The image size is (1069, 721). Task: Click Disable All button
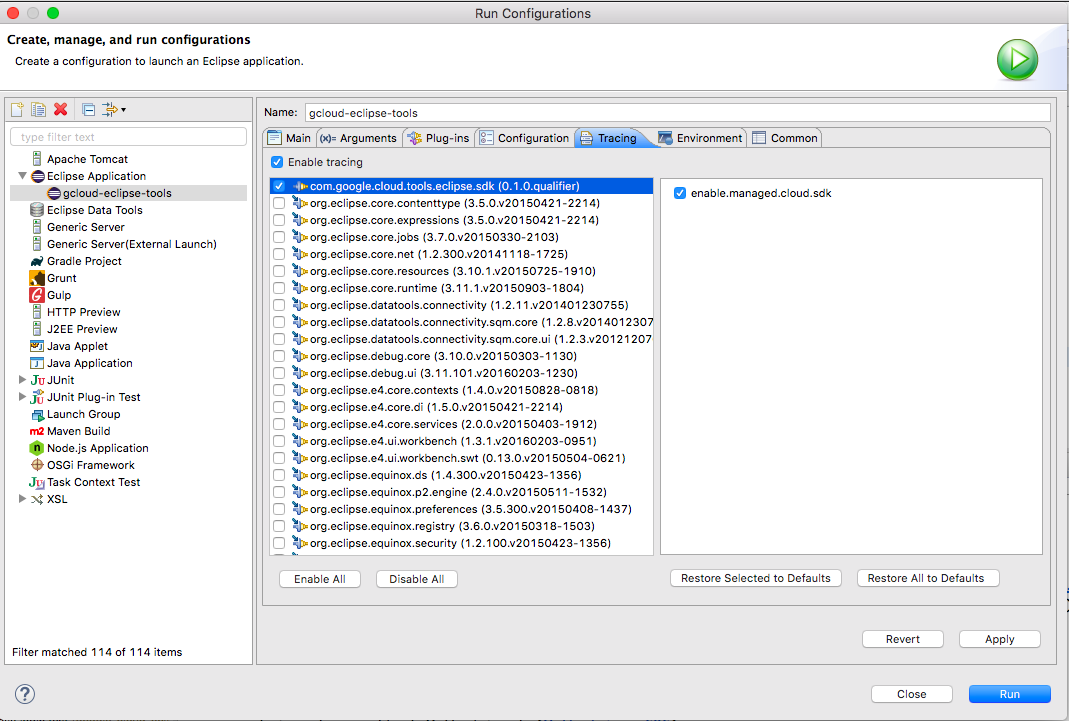click(x=417, y=579)
